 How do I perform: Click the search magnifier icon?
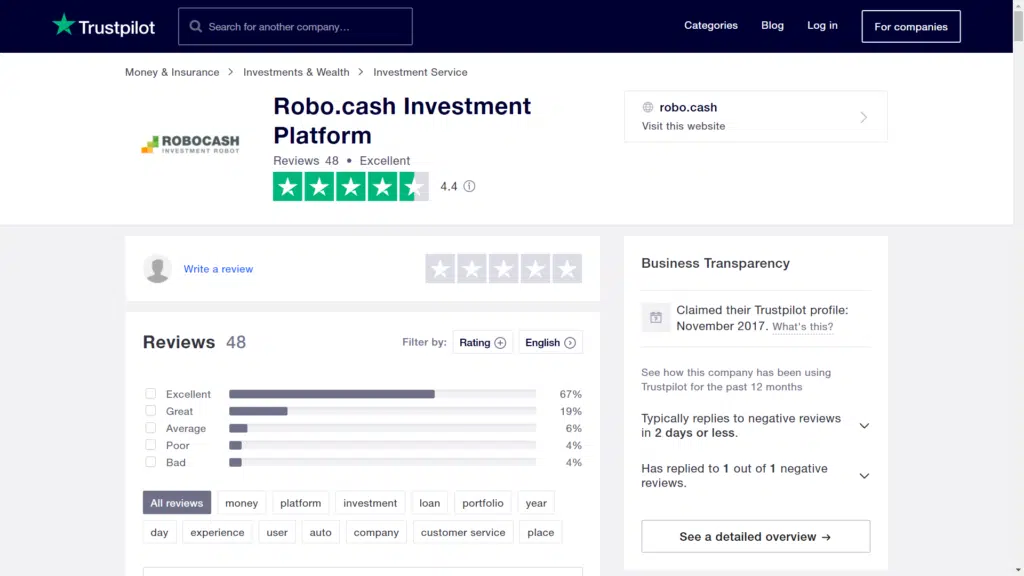tap(195, 27)
